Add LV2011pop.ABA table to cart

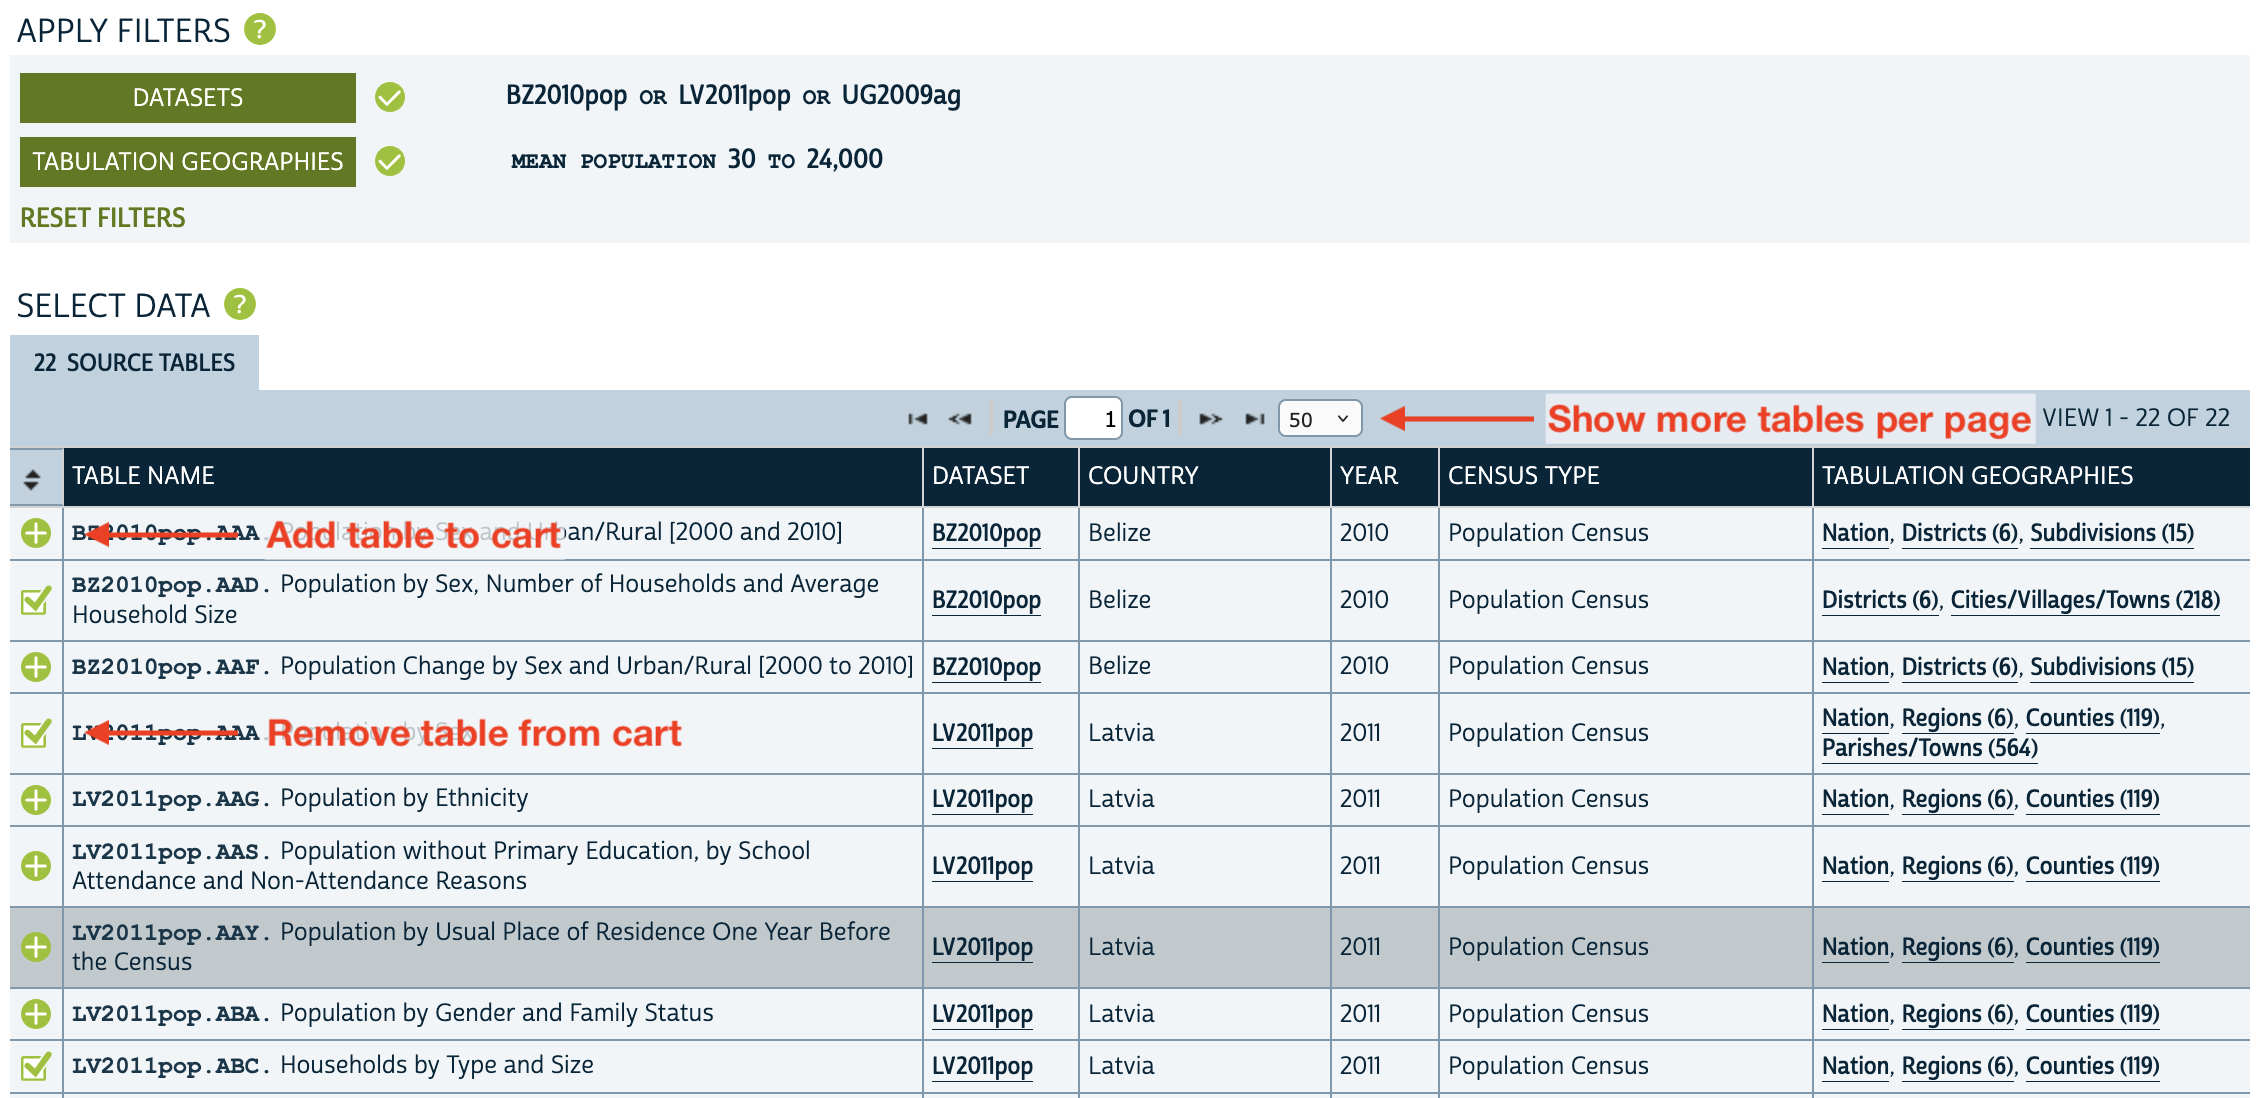point(36,1014)
